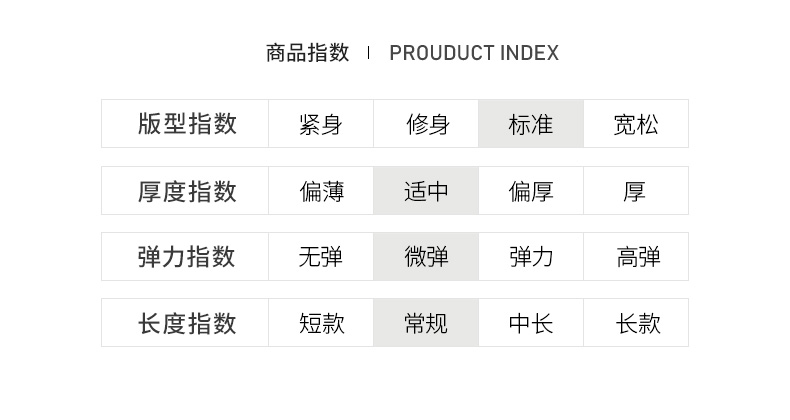The image size is (790, 420).
Task: Choose the 偏厚 thickness option
Action: pos(531,191)
